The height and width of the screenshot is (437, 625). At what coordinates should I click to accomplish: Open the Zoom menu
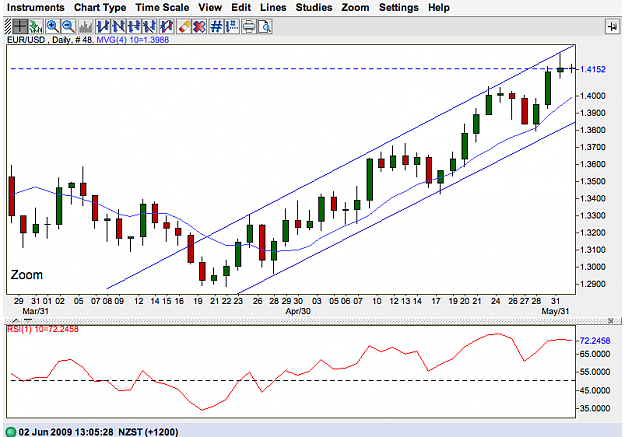tap(355, 8)
